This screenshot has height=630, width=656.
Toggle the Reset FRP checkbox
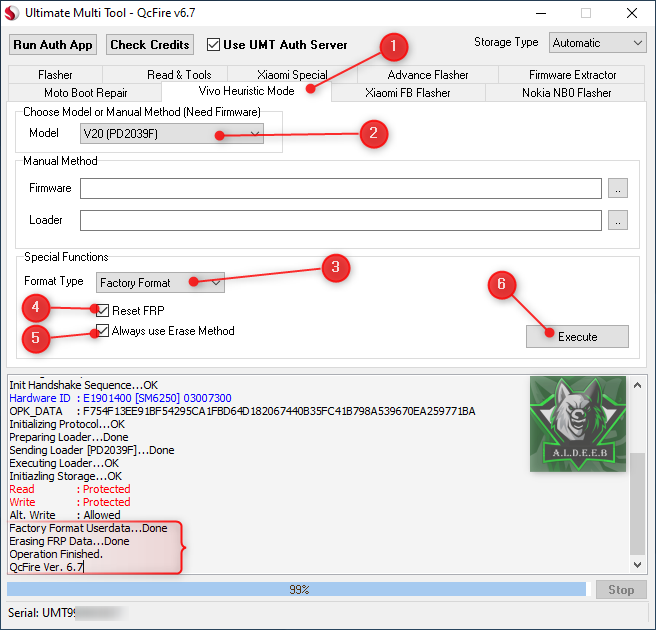(102, 311)
